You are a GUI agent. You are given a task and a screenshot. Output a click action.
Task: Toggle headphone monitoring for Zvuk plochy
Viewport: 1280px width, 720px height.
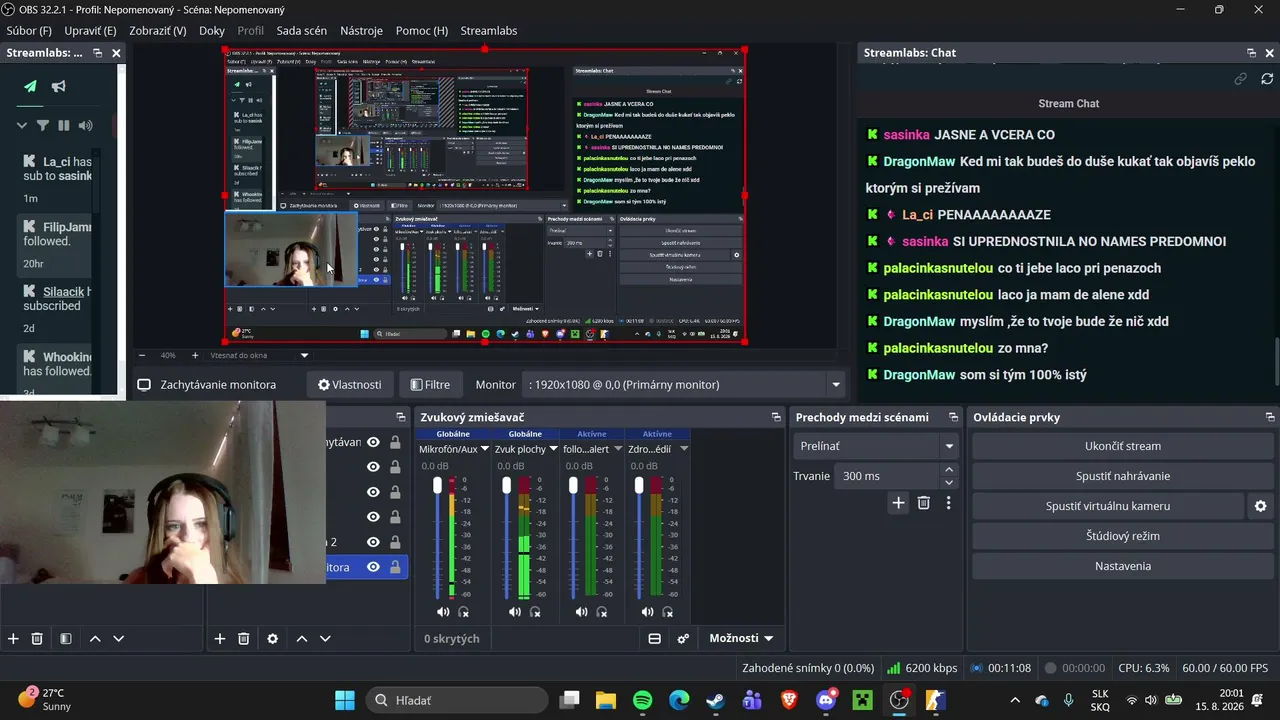pyautogui.click(x=535, y=612)
